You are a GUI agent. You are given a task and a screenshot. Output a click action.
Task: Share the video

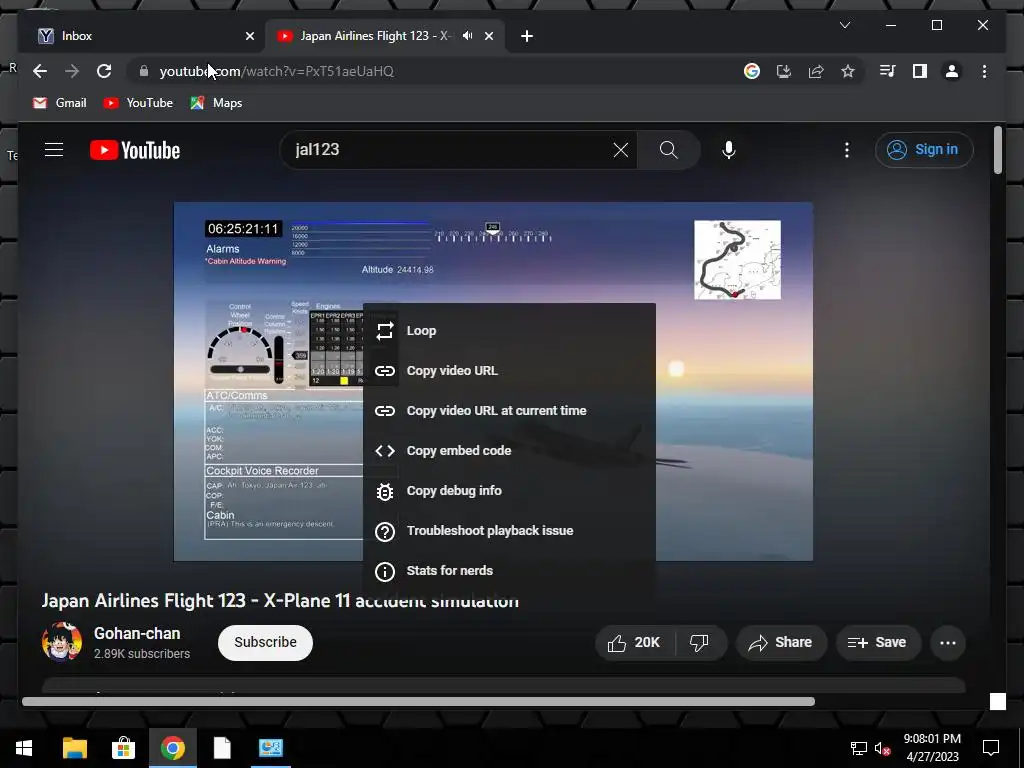point(781,643)
